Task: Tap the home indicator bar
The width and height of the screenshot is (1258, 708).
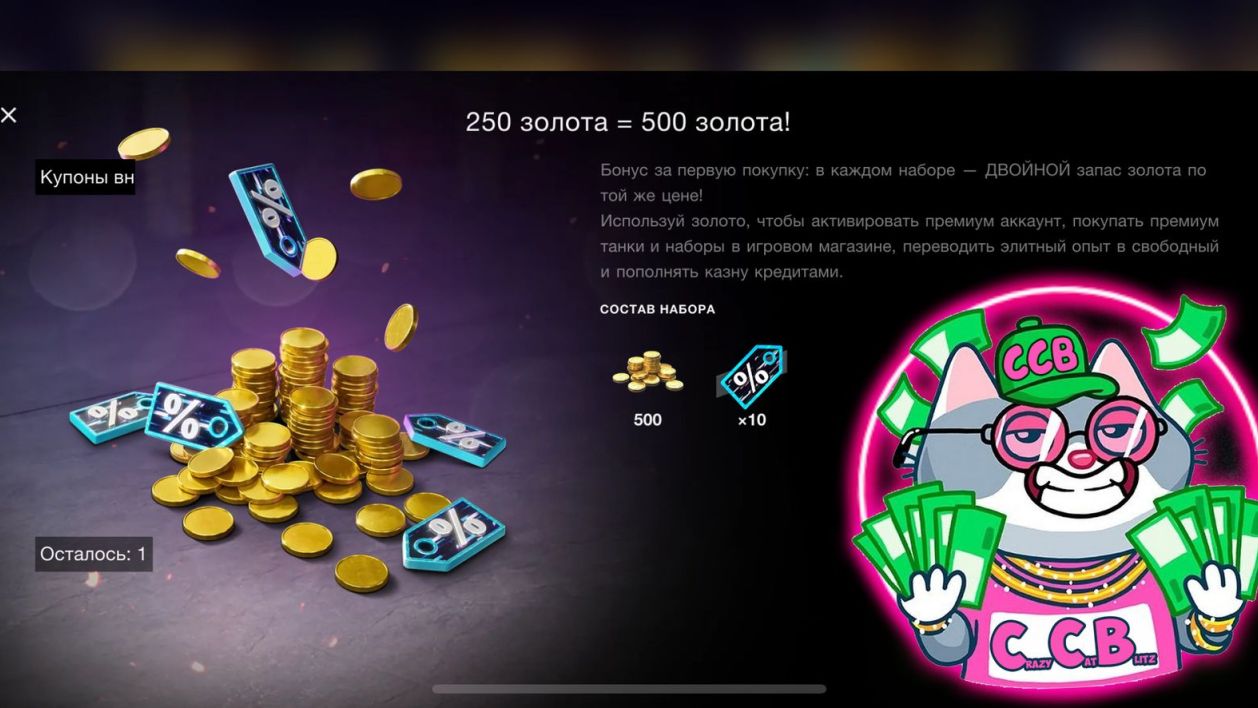Action: point(629,689)
